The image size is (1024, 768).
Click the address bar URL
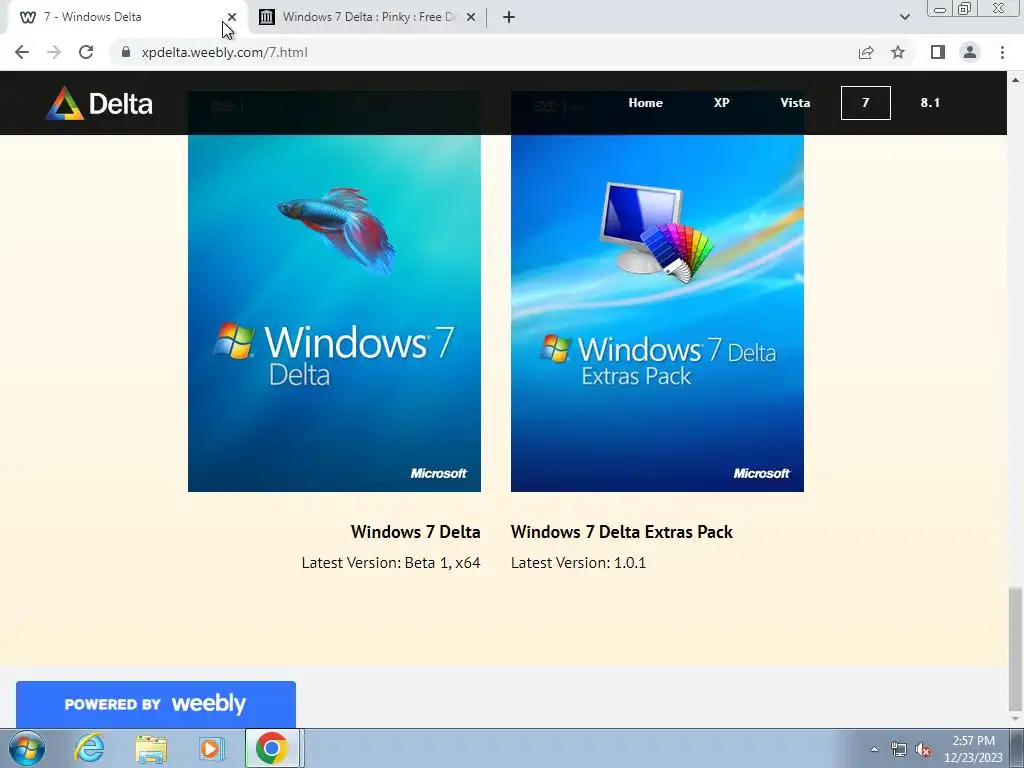click(225, 52)
